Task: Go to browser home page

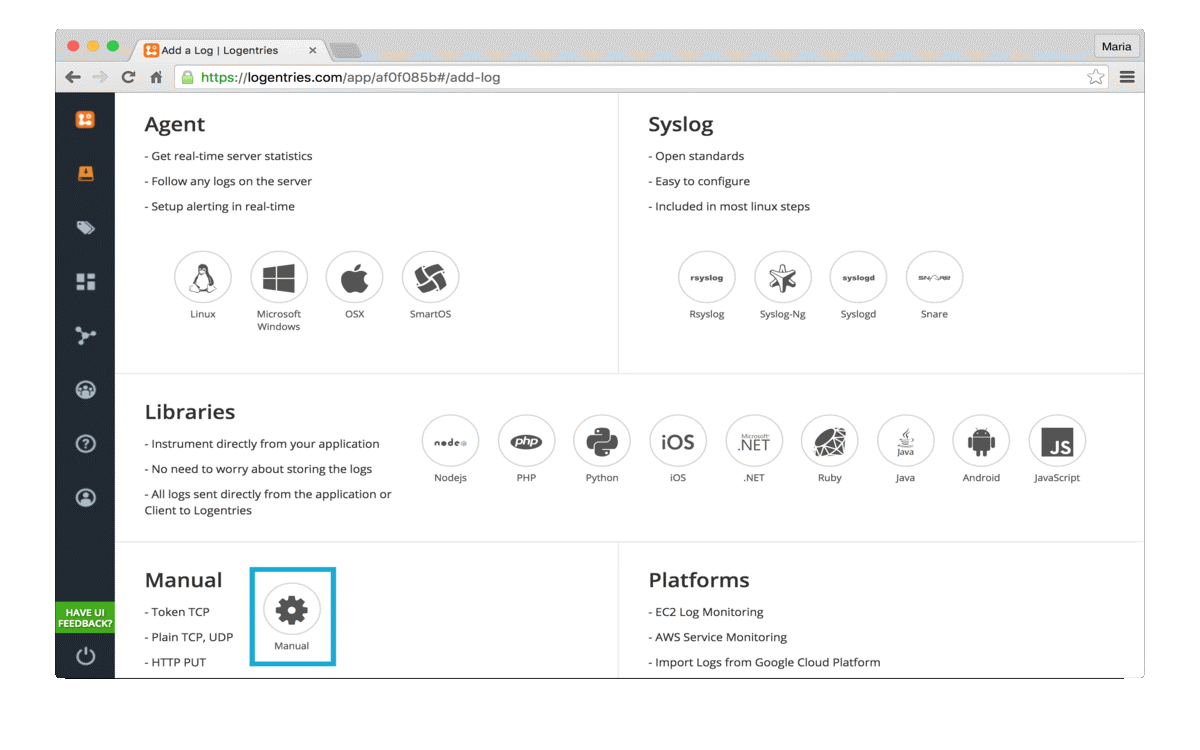Action: click(156, 77)
